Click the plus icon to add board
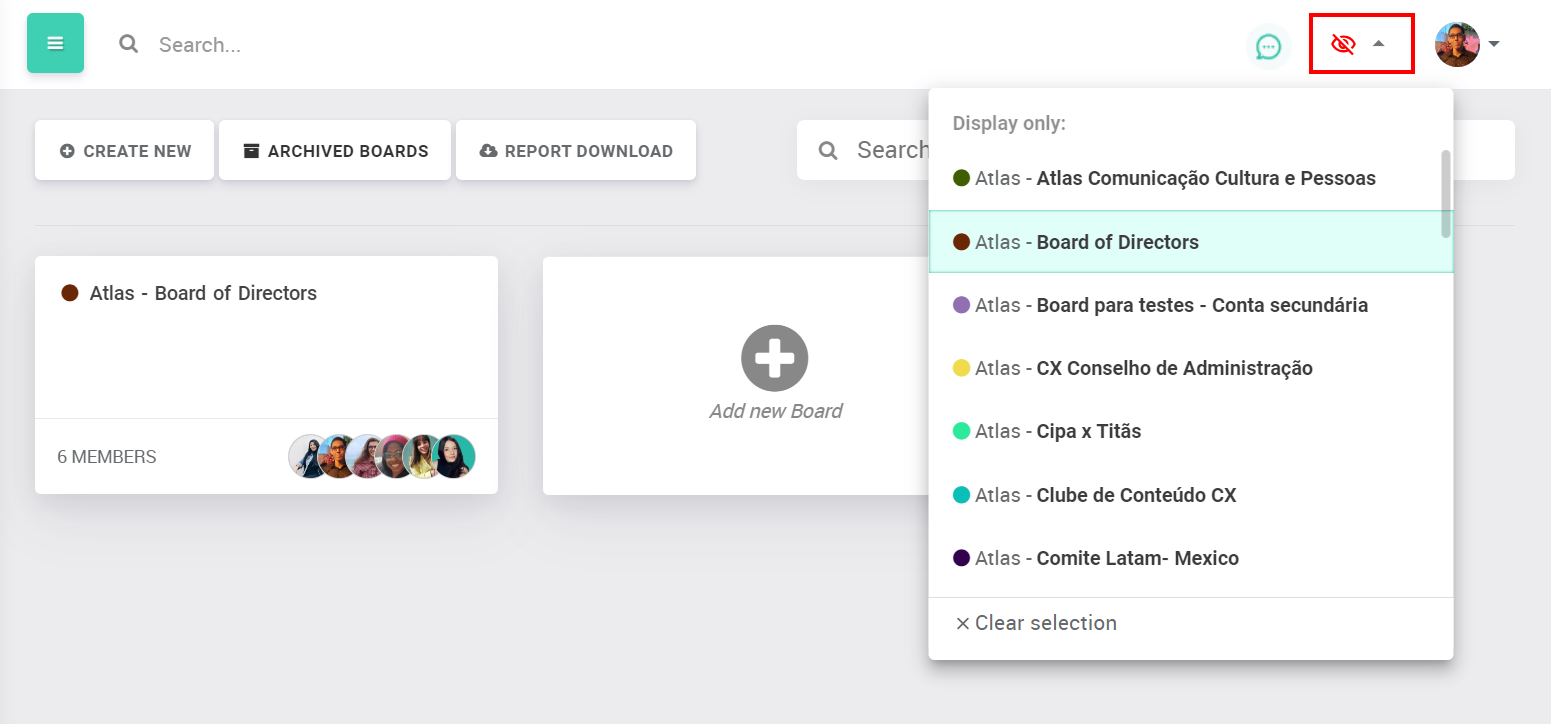The width and height of the screenshot is (1551, 724). (774, 358)
